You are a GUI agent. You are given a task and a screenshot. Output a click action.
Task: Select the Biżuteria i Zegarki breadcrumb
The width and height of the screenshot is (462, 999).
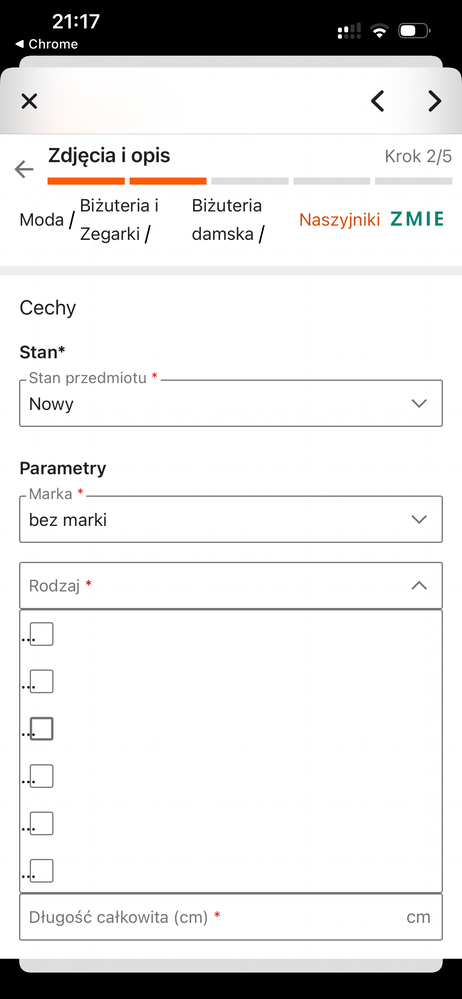pos(119,220)
